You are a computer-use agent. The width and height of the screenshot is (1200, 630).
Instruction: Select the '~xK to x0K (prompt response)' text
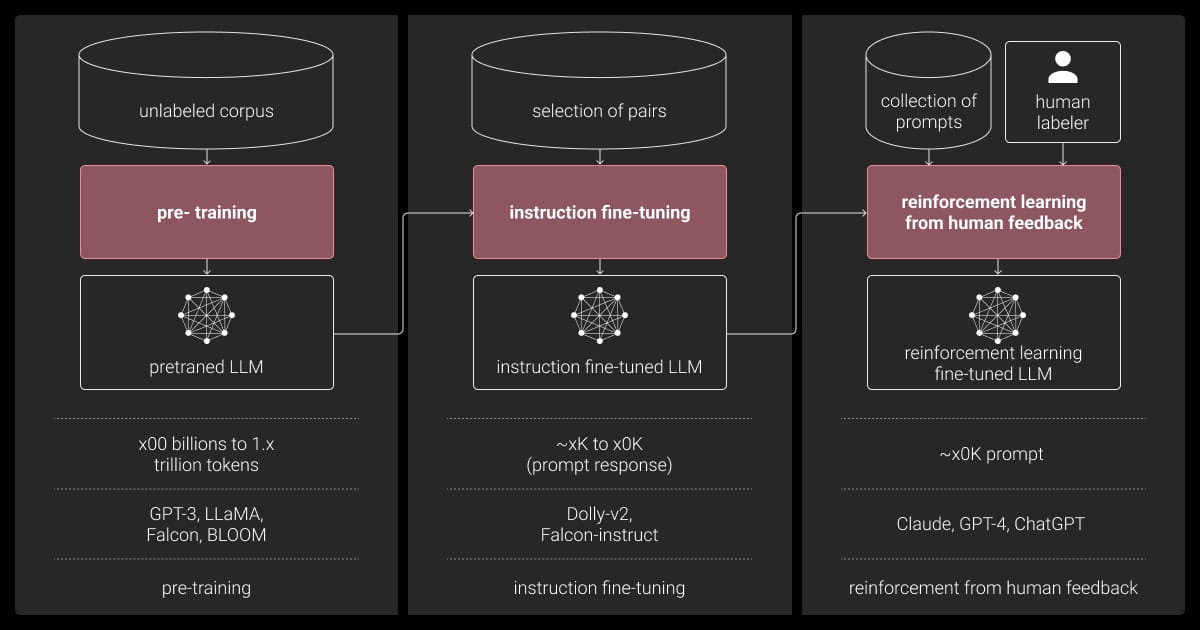click(x=599, y=454)
